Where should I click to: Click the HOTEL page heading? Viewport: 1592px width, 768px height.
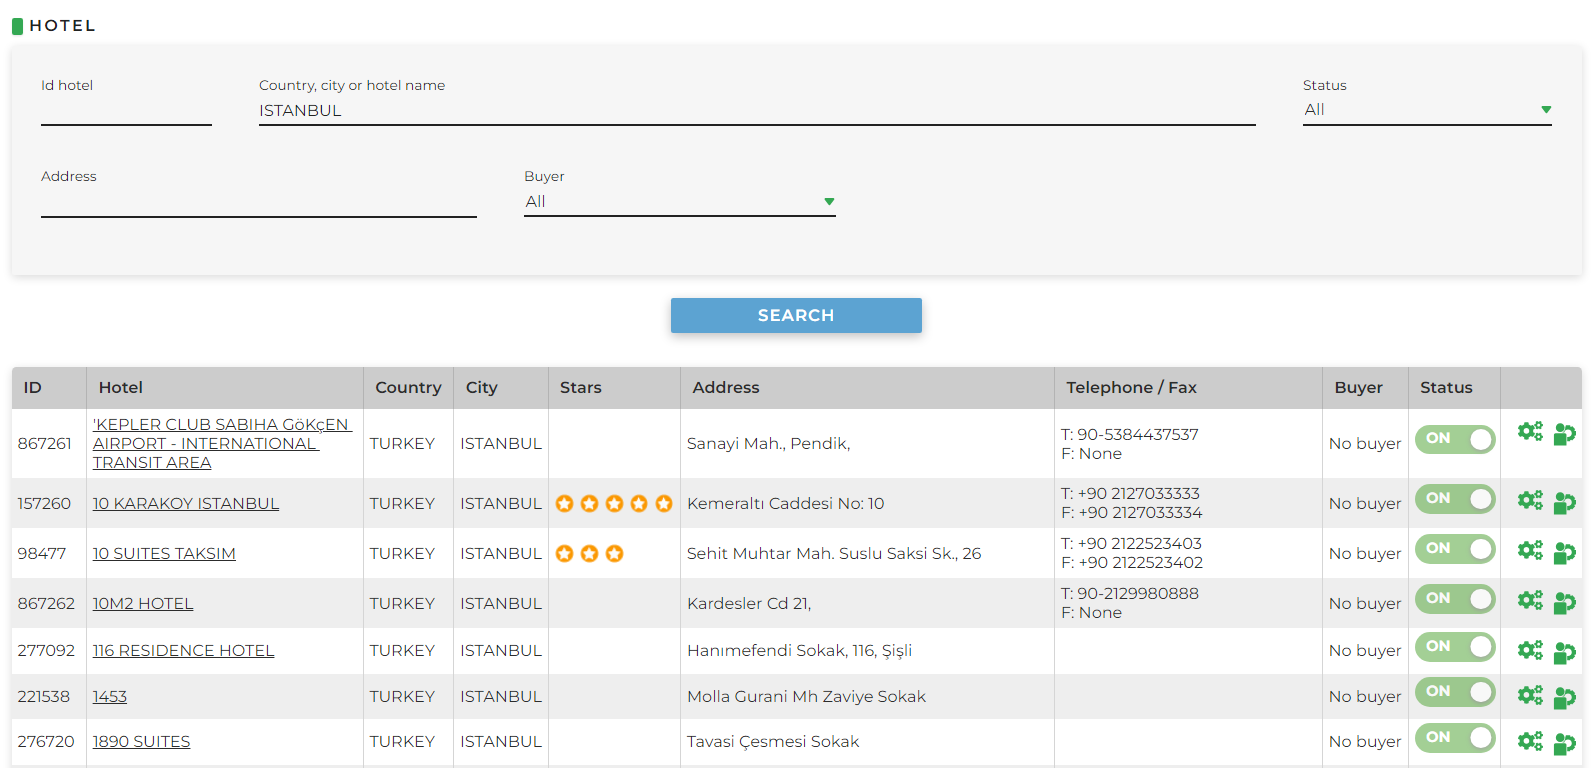[62, 25]
